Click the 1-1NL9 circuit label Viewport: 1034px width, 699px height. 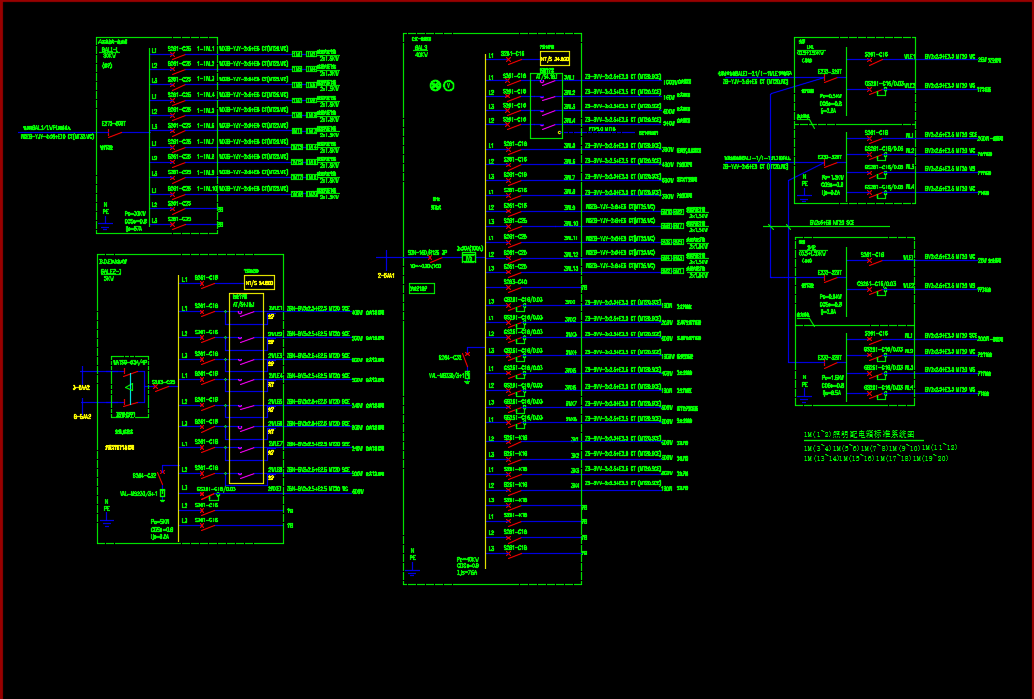point(206,173)
